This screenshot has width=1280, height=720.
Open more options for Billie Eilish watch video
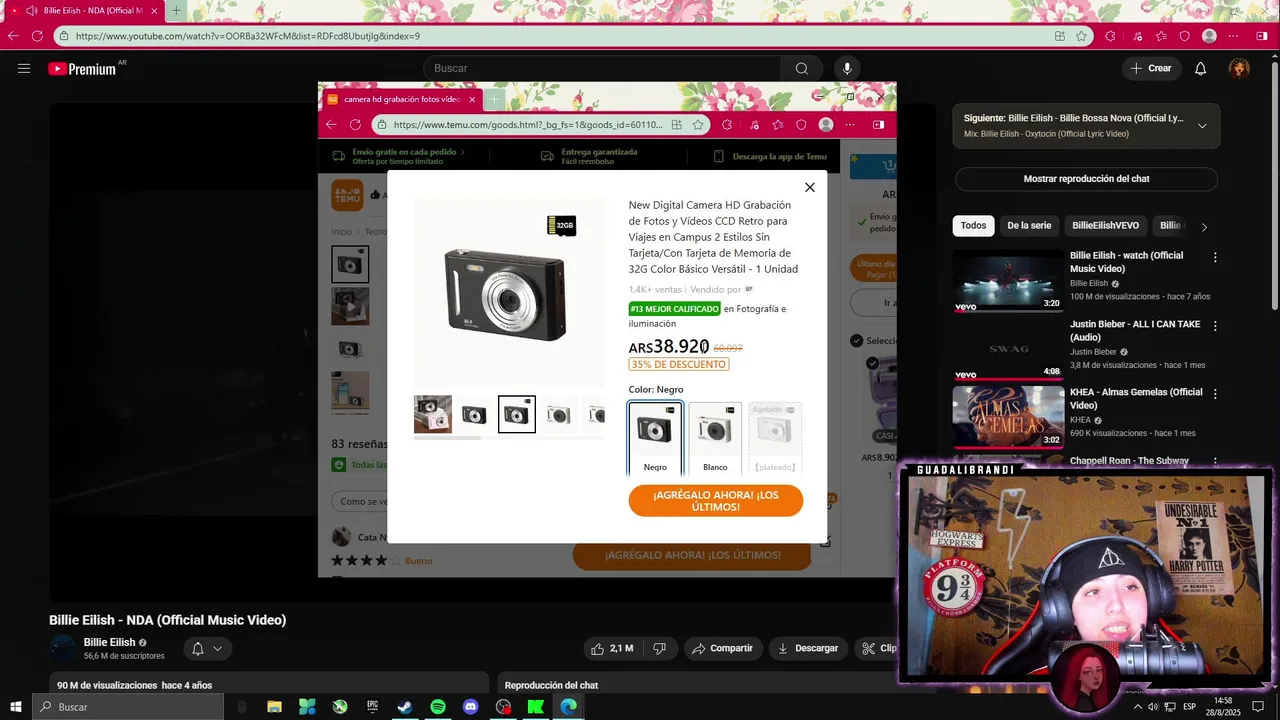(1215, 257)
